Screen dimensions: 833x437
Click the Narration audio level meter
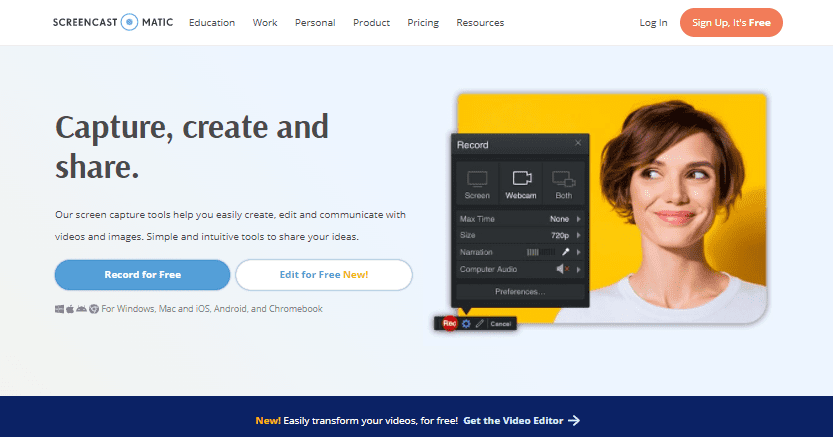(540, 252)
